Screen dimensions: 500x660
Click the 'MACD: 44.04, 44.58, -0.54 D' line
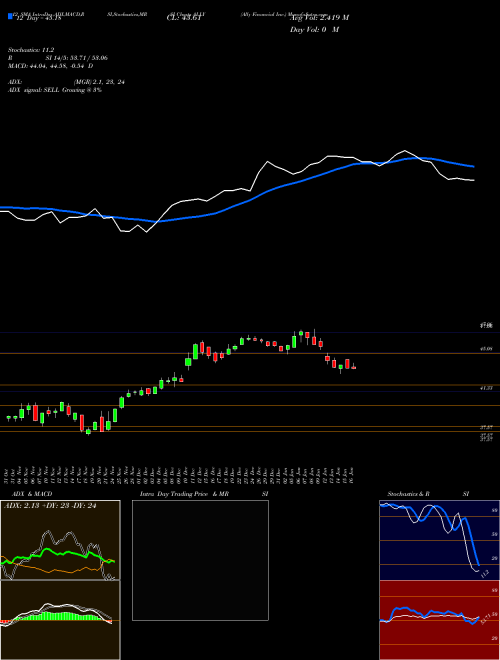pos(51,66)
